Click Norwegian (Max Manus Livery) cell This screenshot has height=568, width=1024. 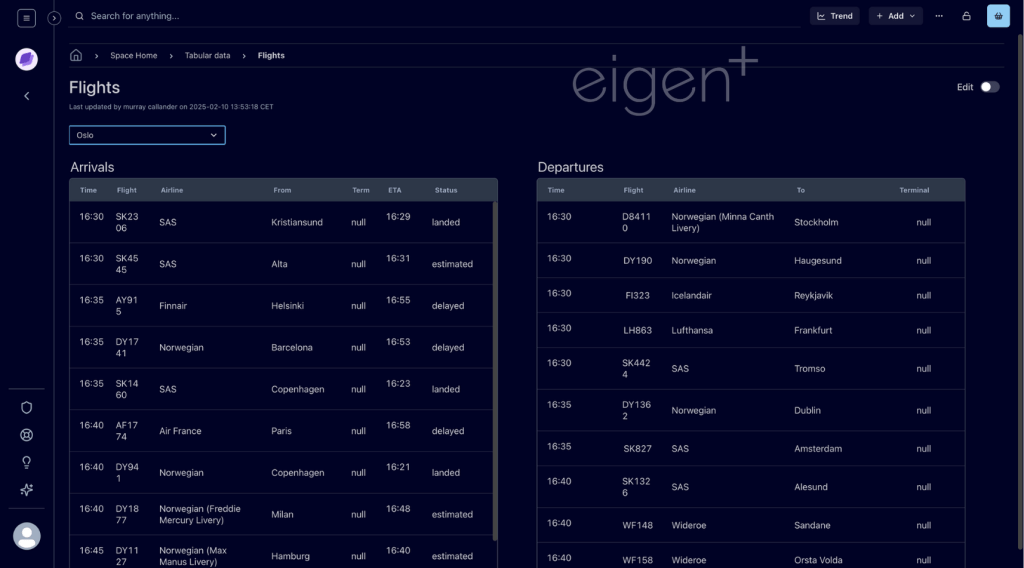pyautogui.click(x=193, y=556)
